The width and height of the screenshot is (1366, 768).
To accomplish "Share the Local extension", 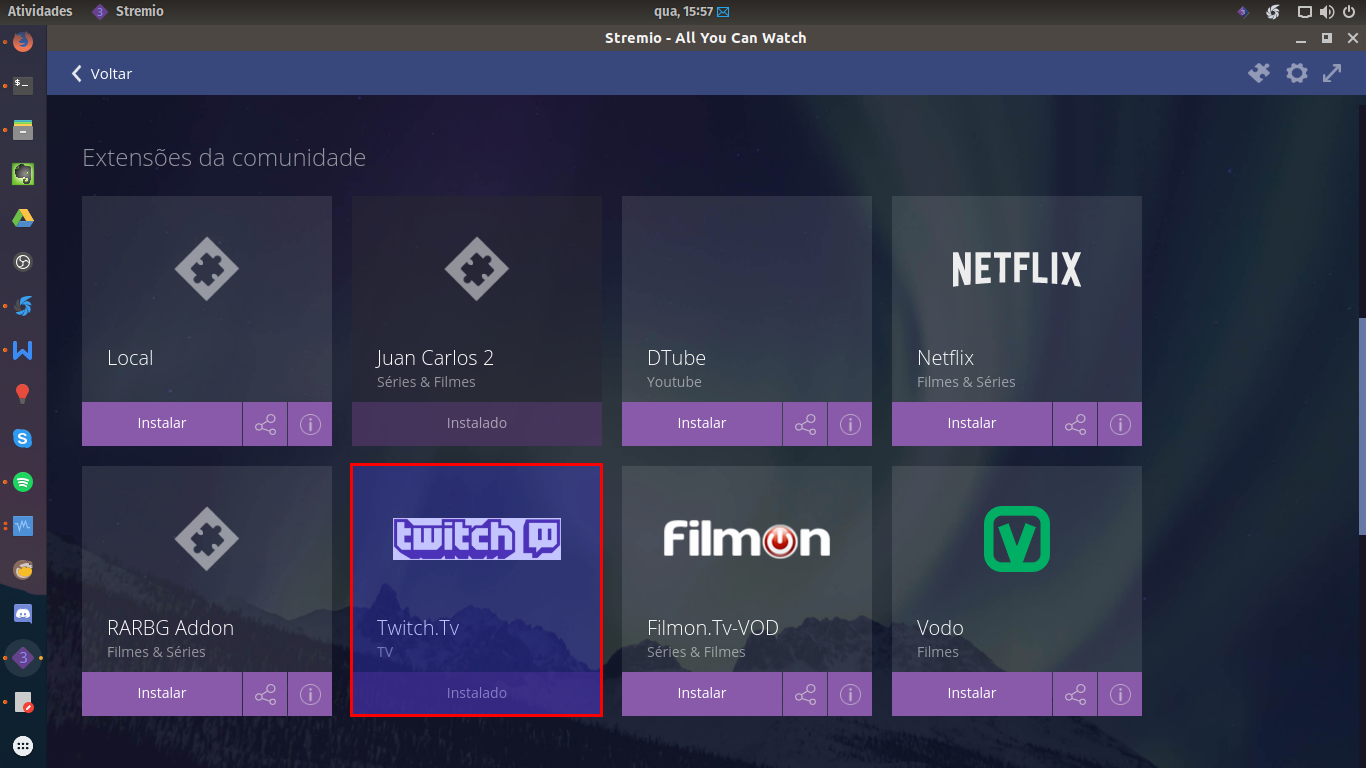I will click(x=265, y=424).
